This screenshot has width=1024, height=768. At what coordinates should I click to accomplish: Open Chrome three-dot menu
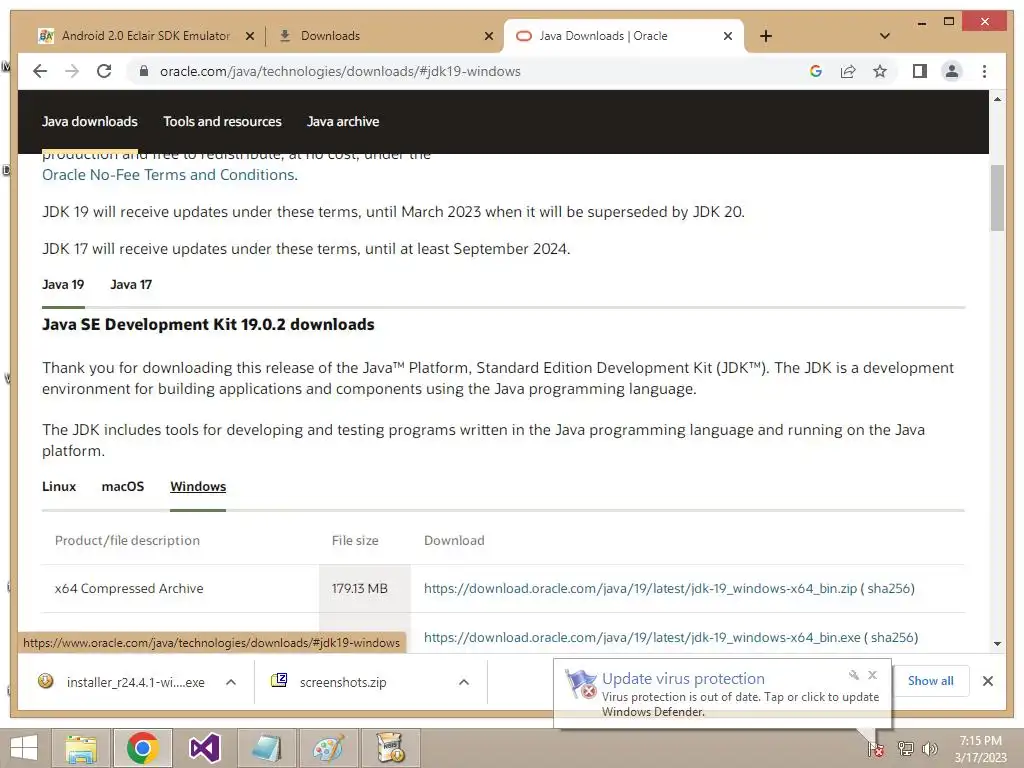[x=984, y=71]
